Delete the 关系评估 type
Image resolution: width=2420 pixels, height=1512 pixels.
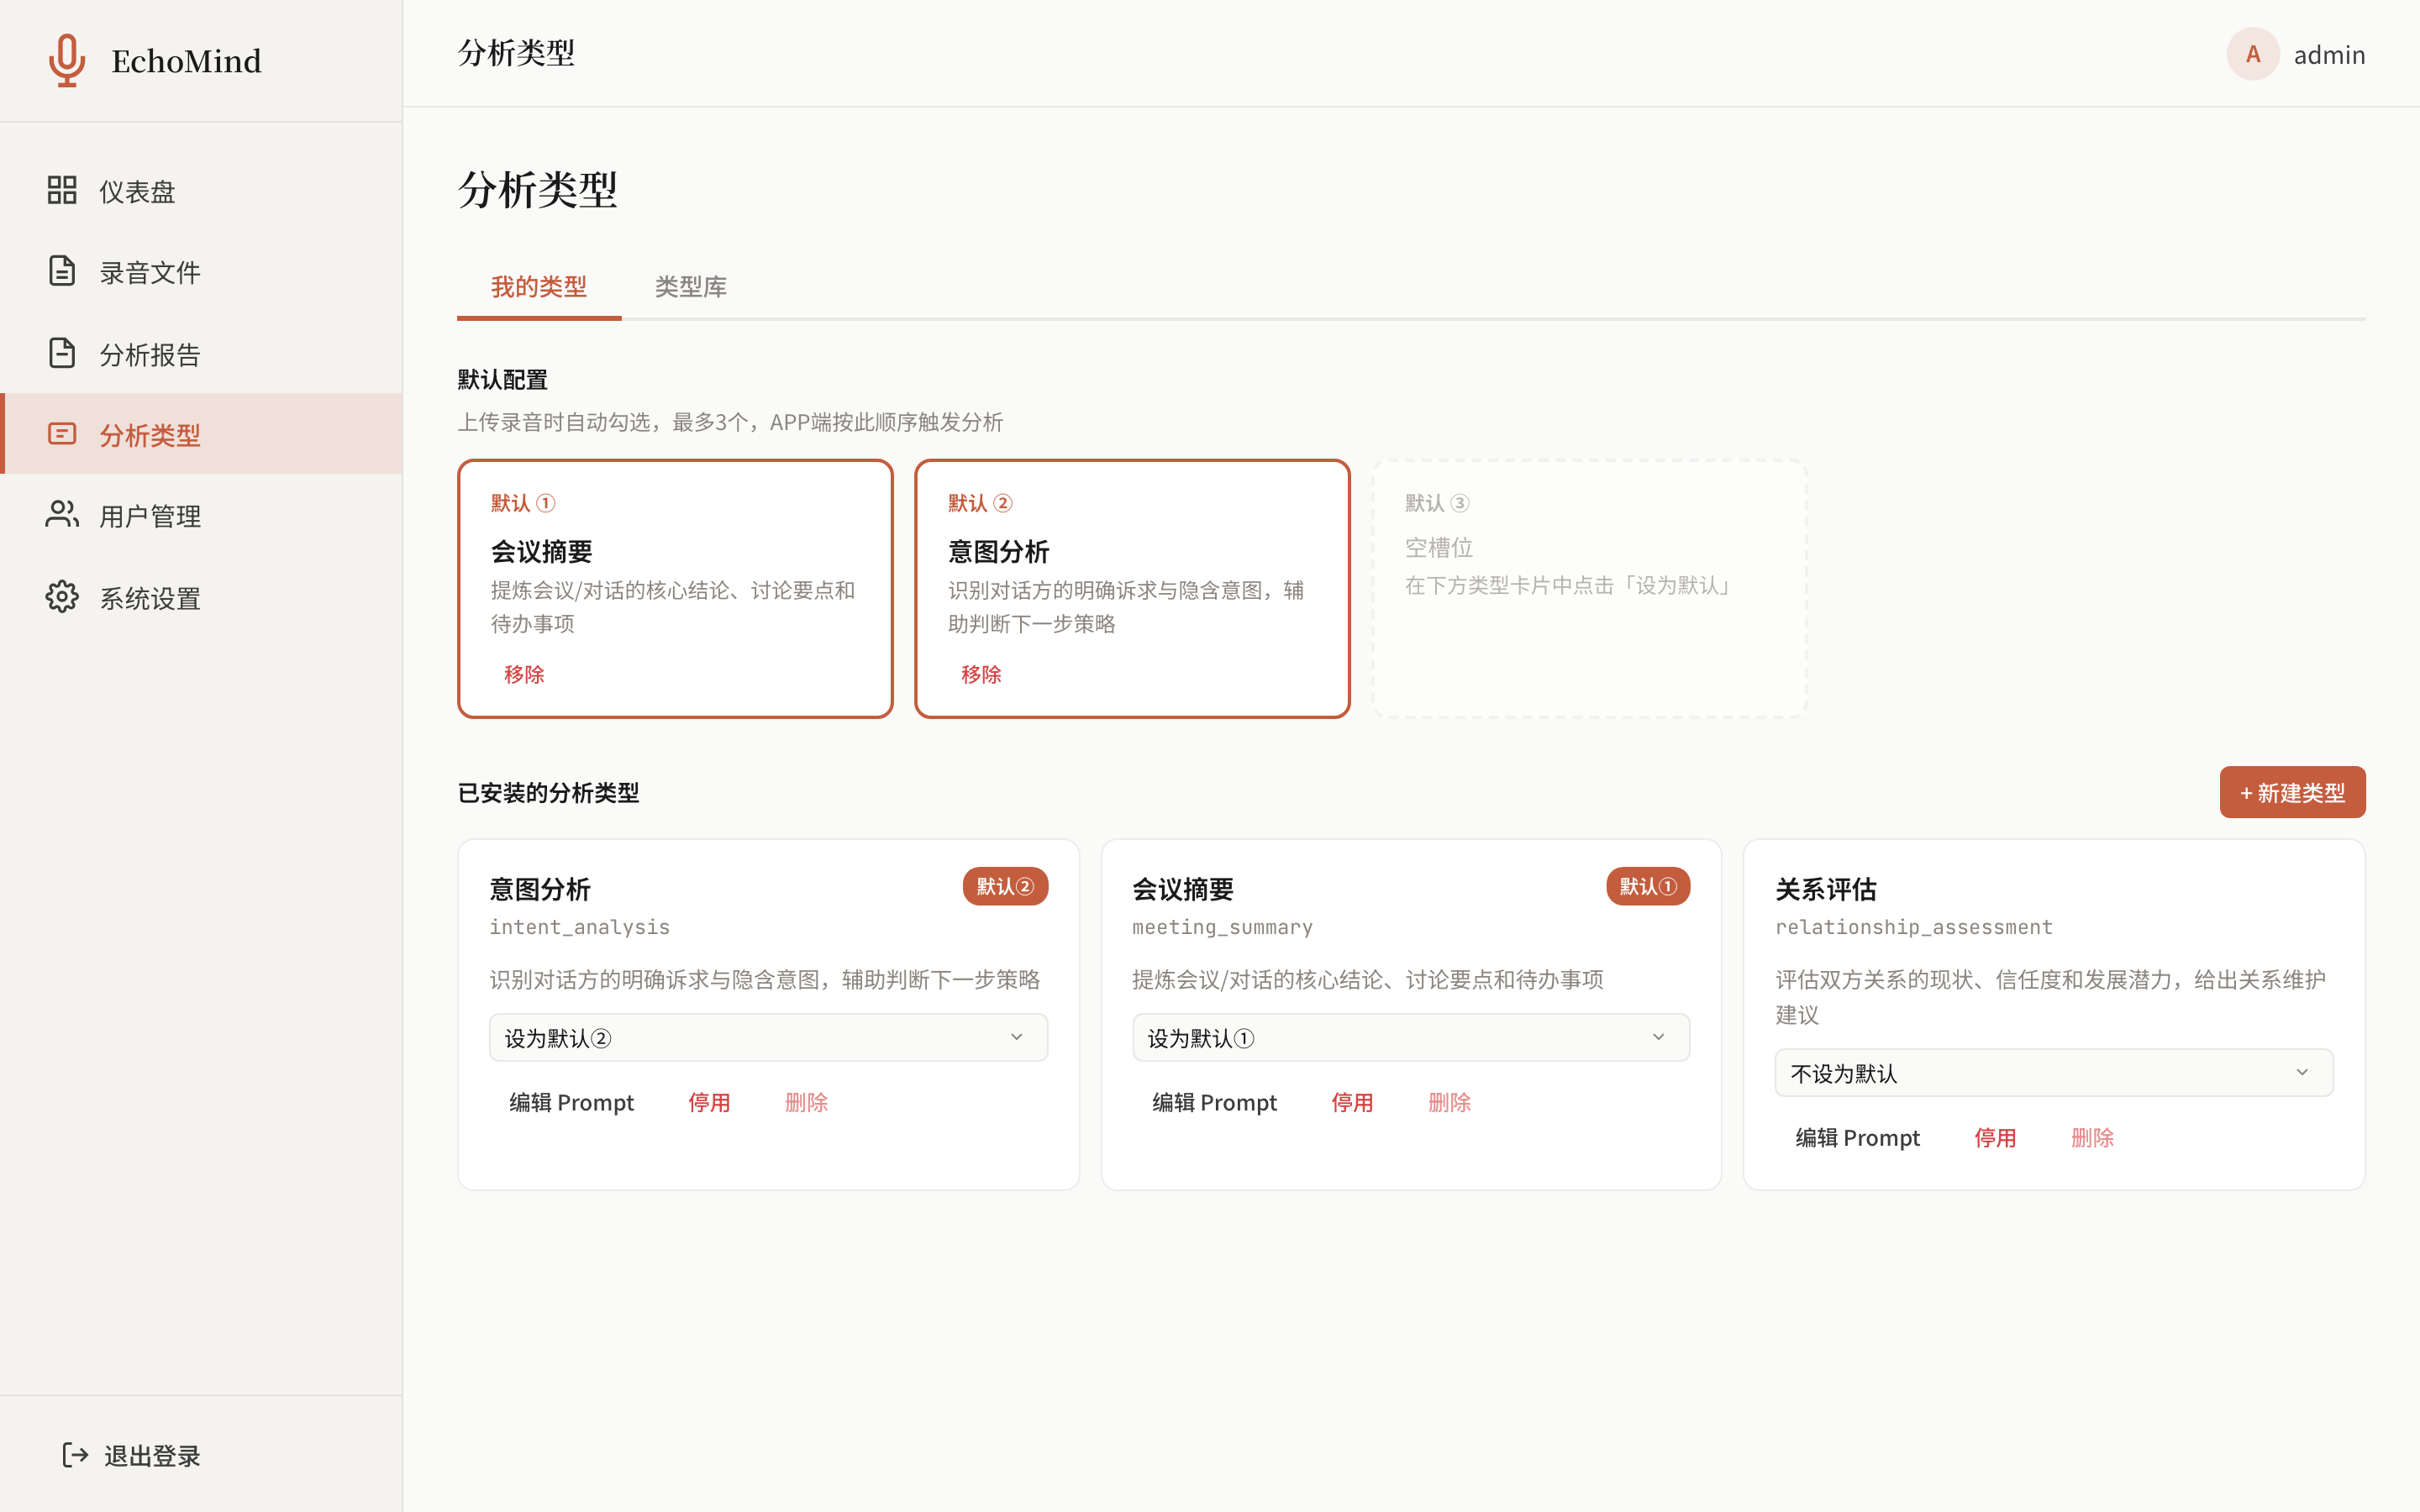(2092, 1137)
